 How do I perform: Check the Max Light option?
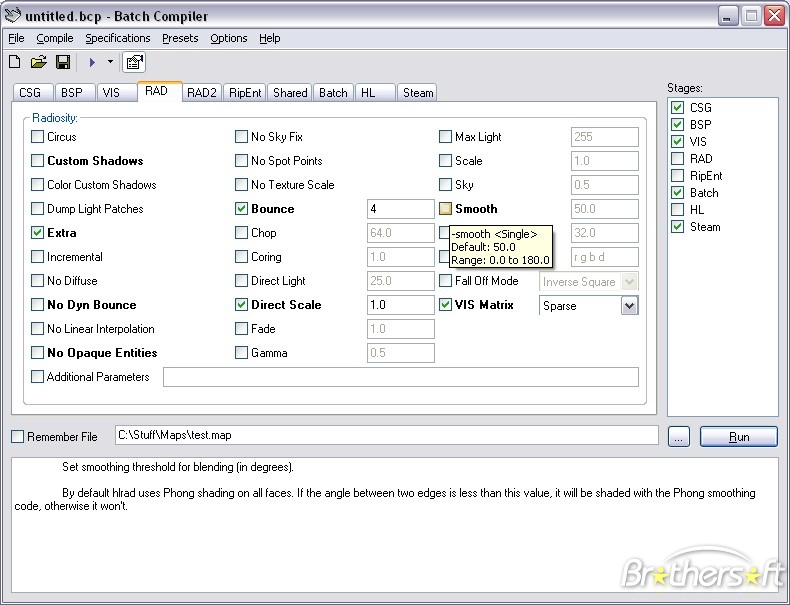coord(445,137)
